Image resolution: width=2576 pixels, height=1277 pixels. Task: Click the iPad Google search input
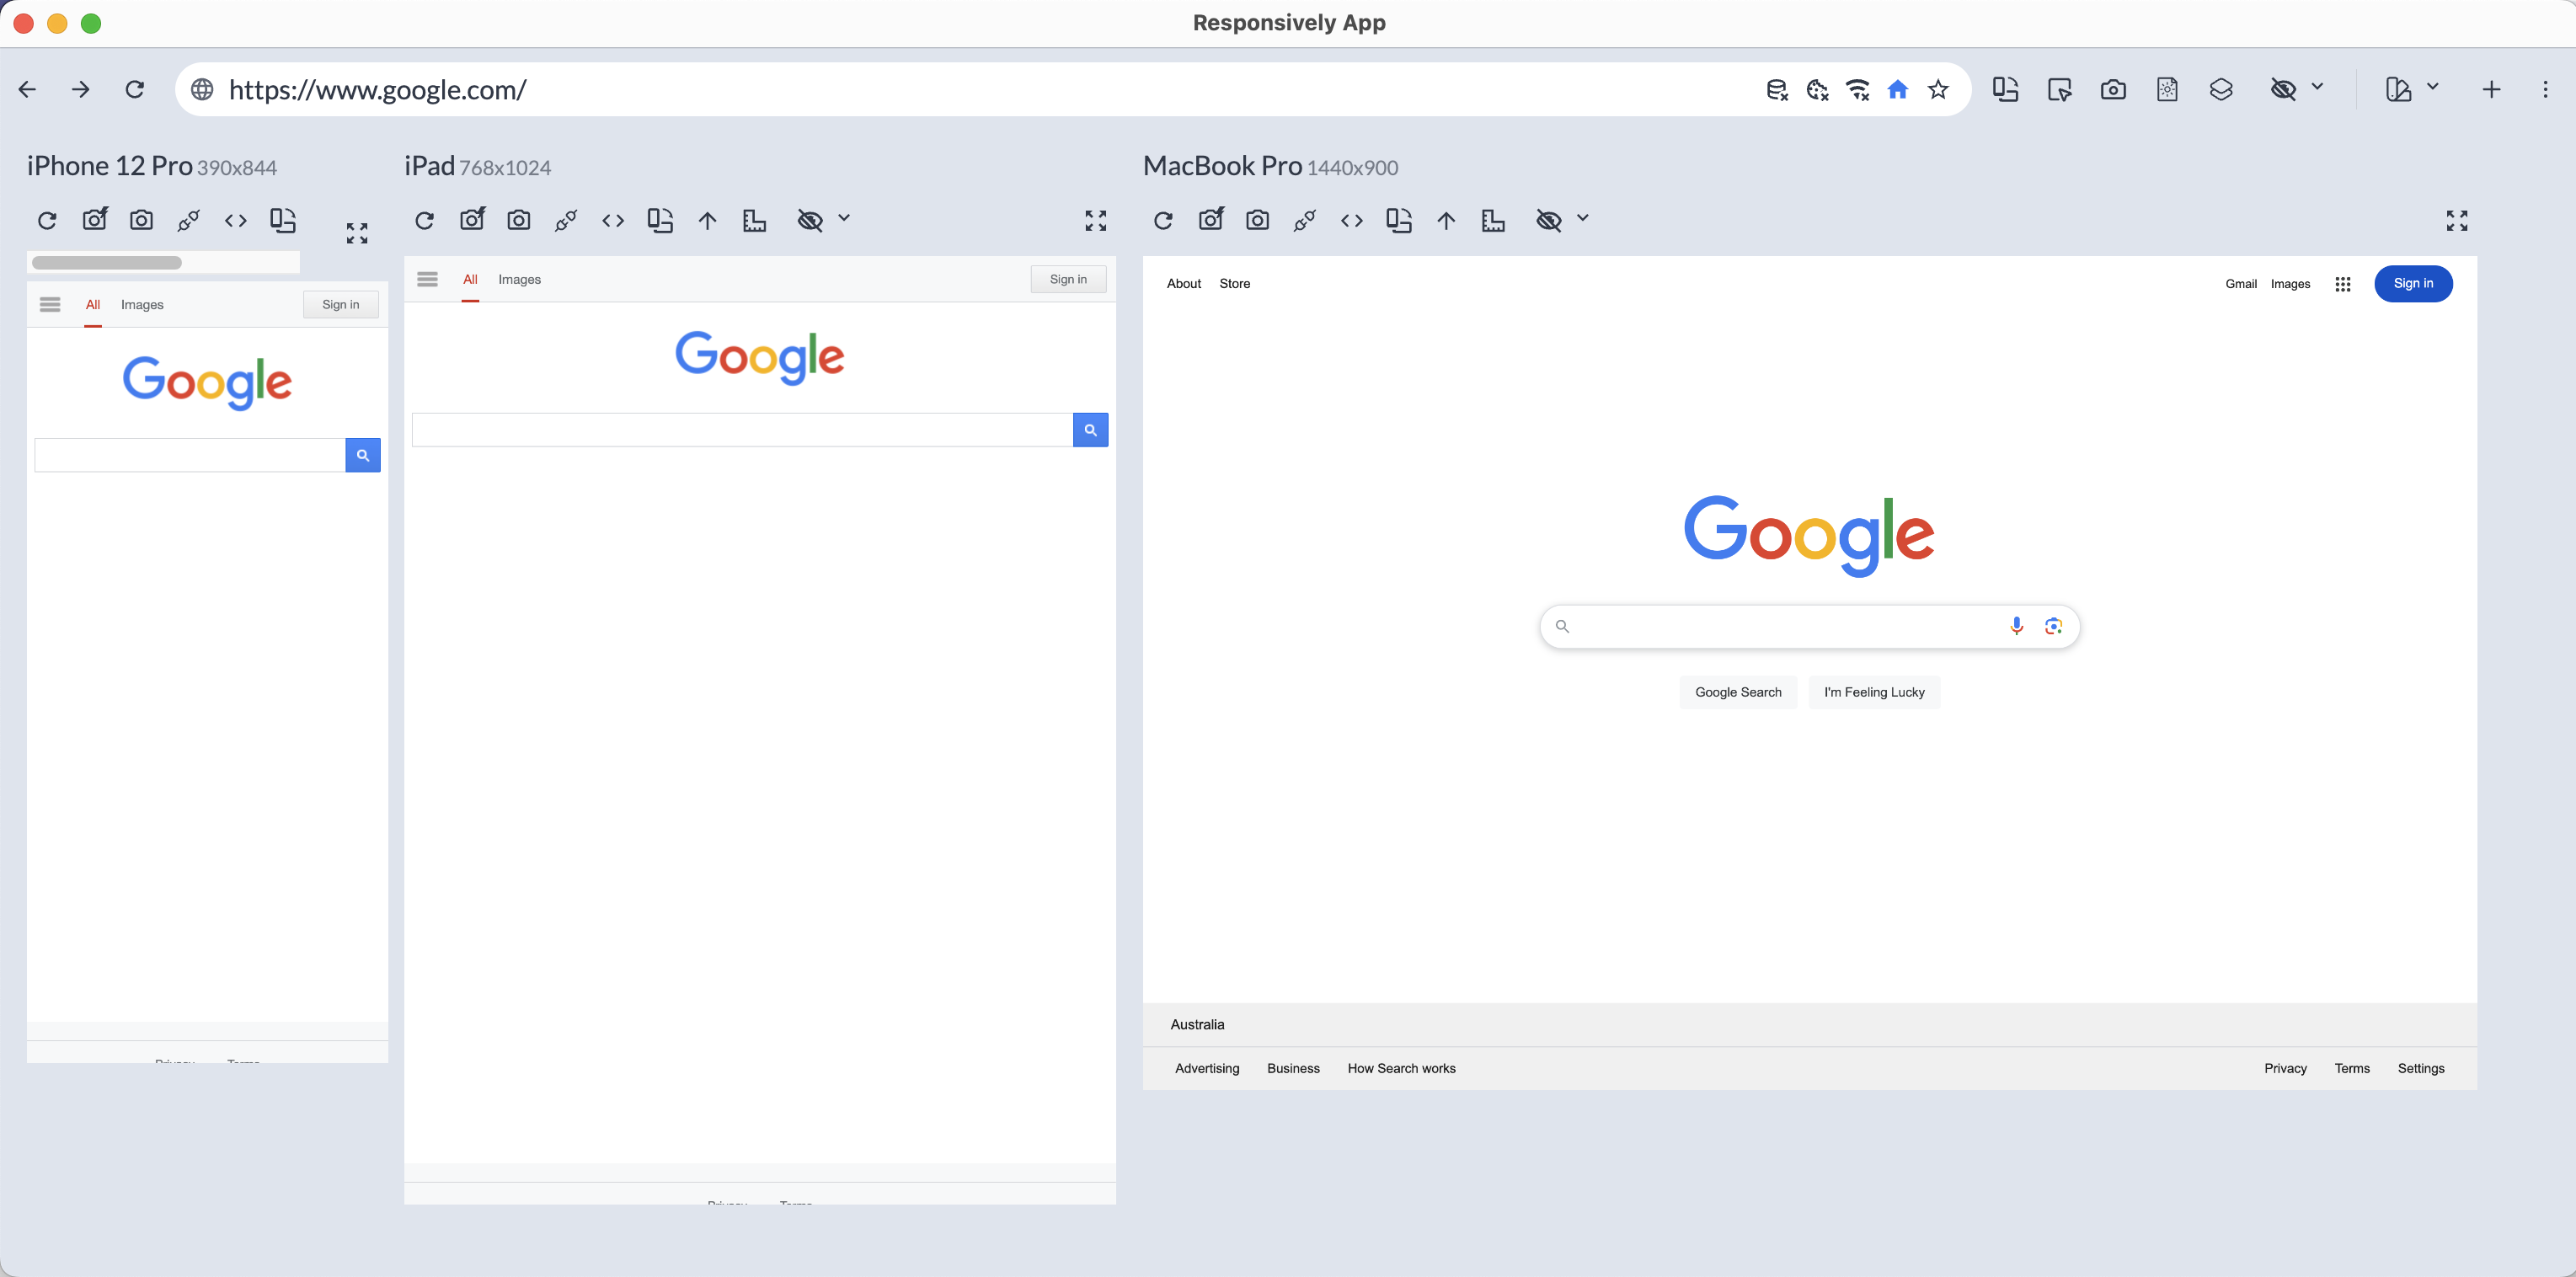click(742, 430)
